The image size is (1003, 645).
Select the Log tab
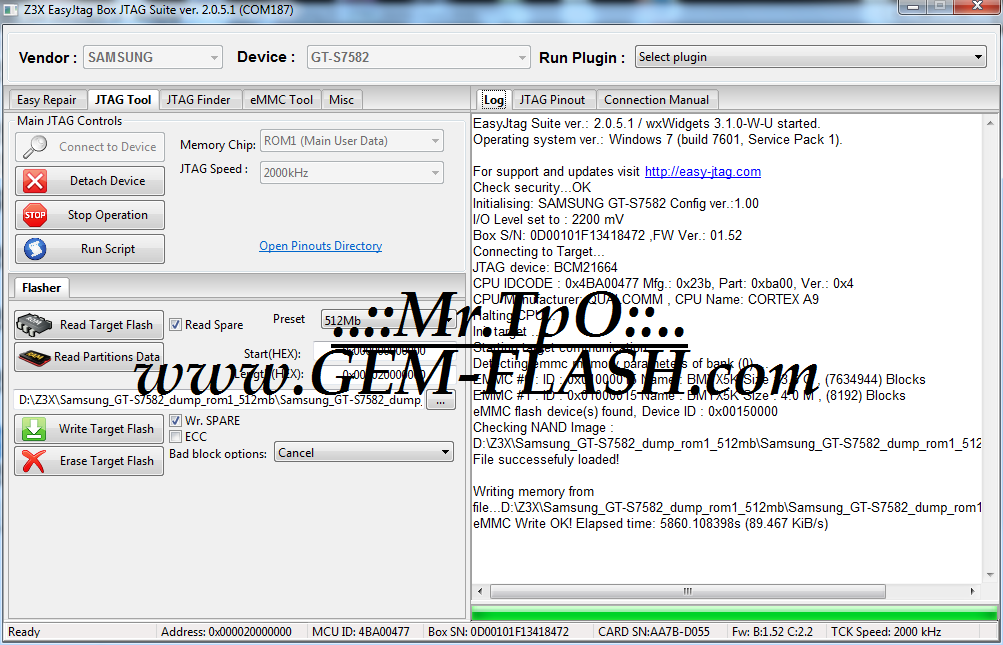tap(493, 100)
